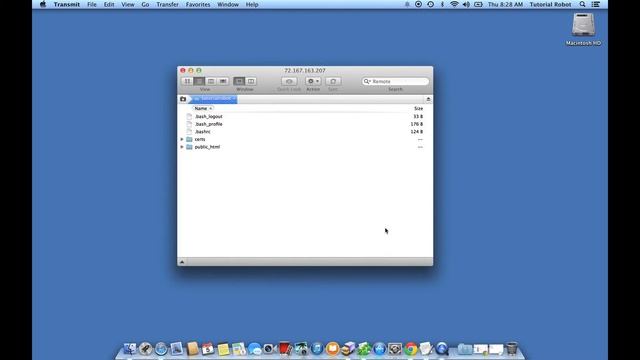Click the Quick Look eye button
Image resolution: width=640 pixels, height=360 pixels.
(289, 81)
